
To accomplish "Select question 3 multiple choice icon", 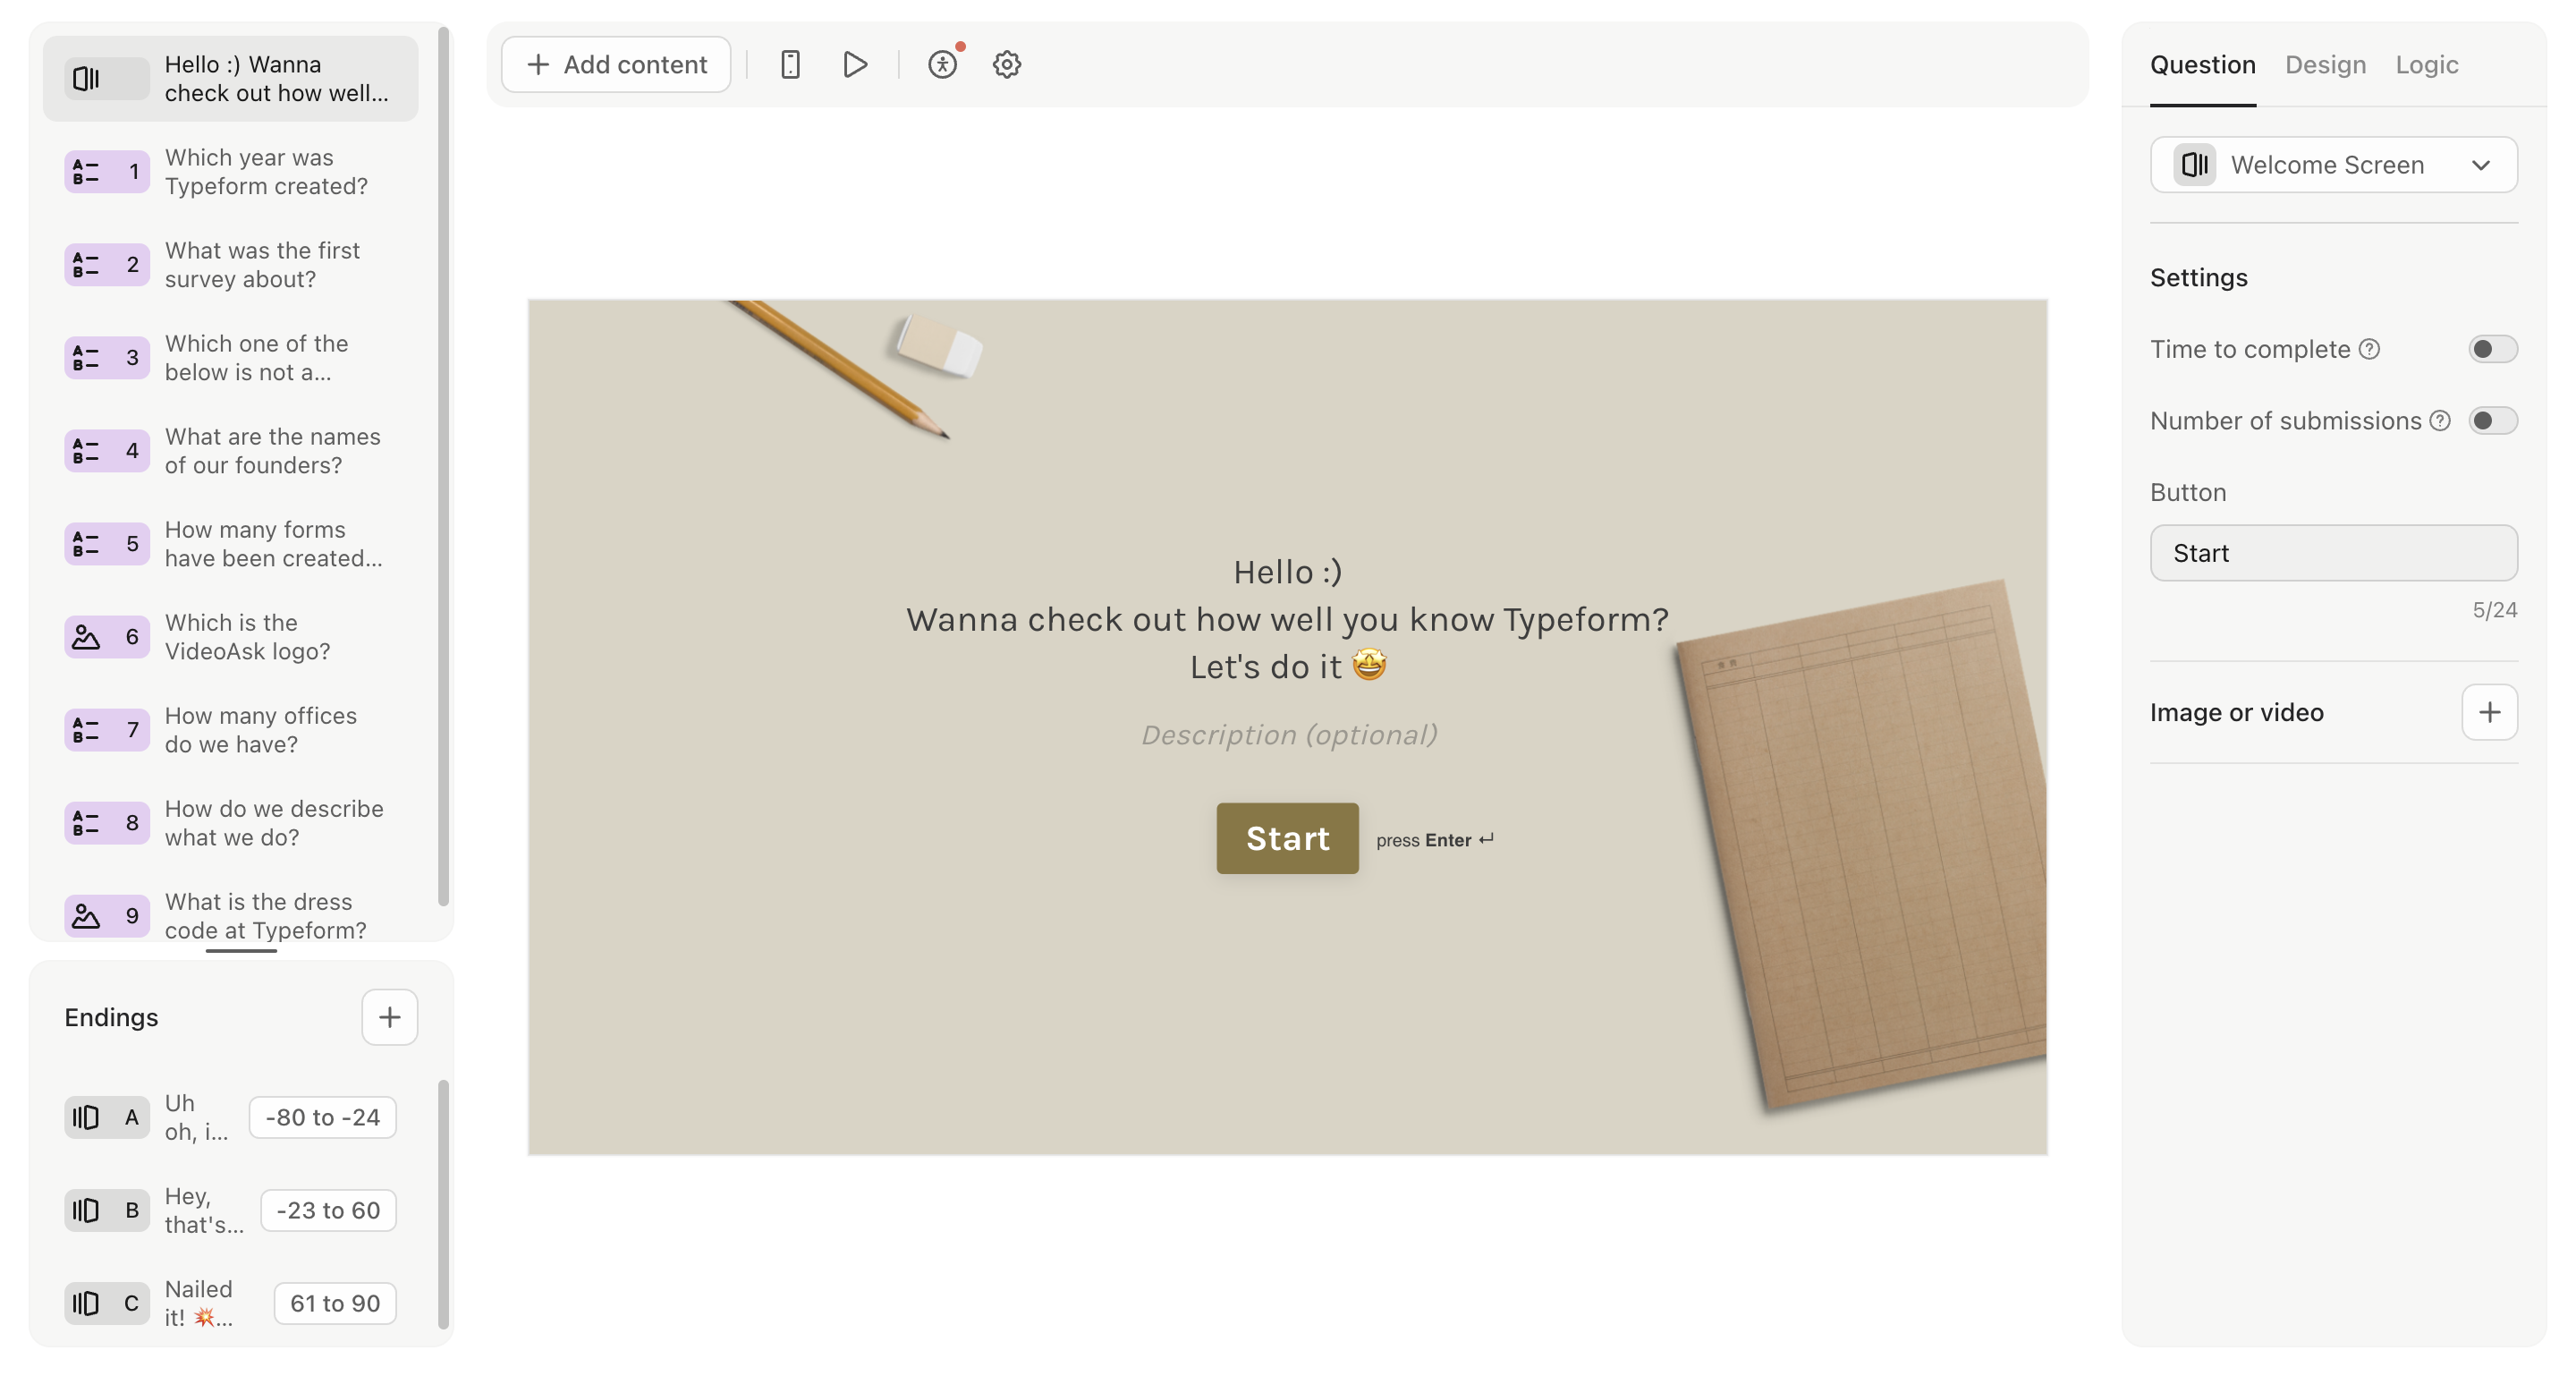I will point(107,358).
